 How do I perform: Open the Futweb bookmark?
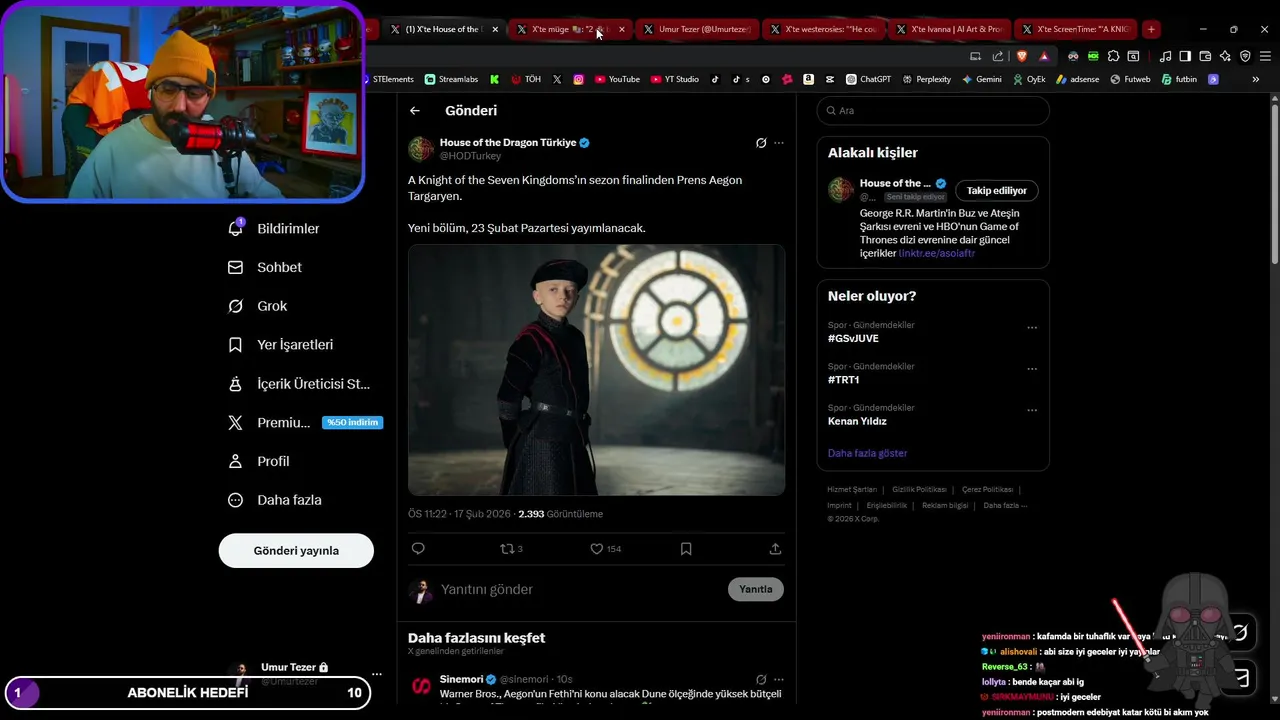[1130, 79]
